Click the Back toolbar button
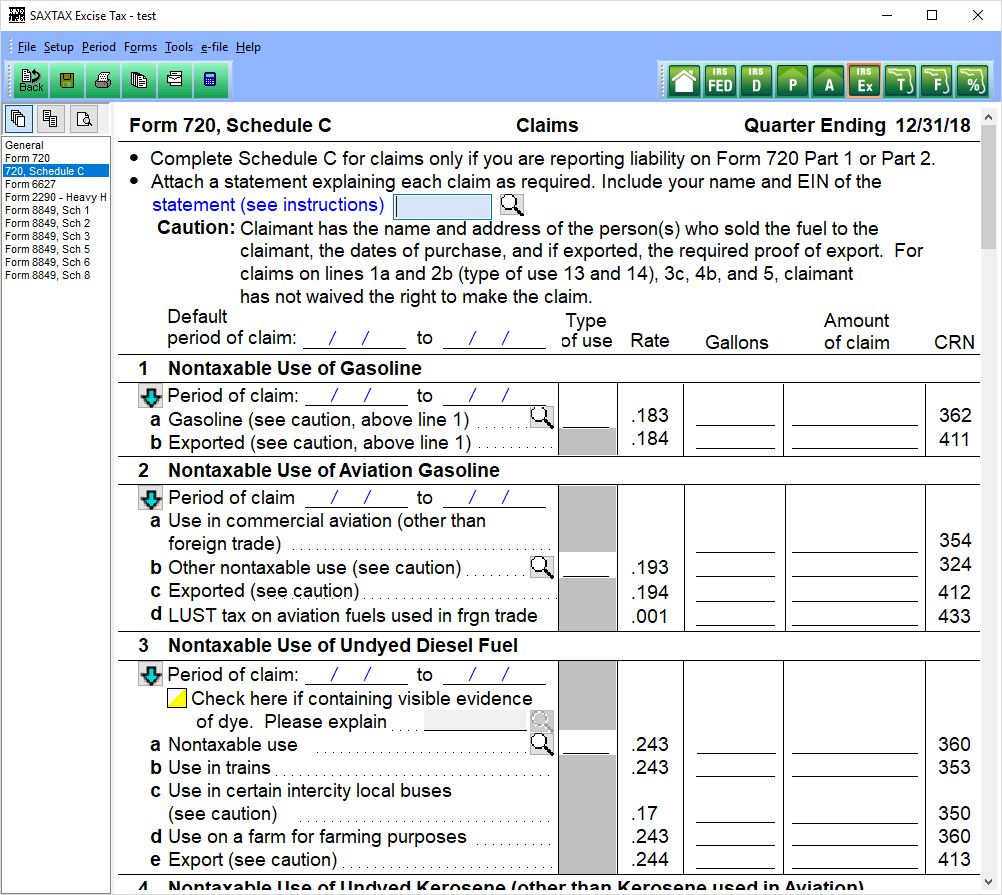Image resolution: width=1002 pixels, height=895 pixels. (x=31, y=80)
